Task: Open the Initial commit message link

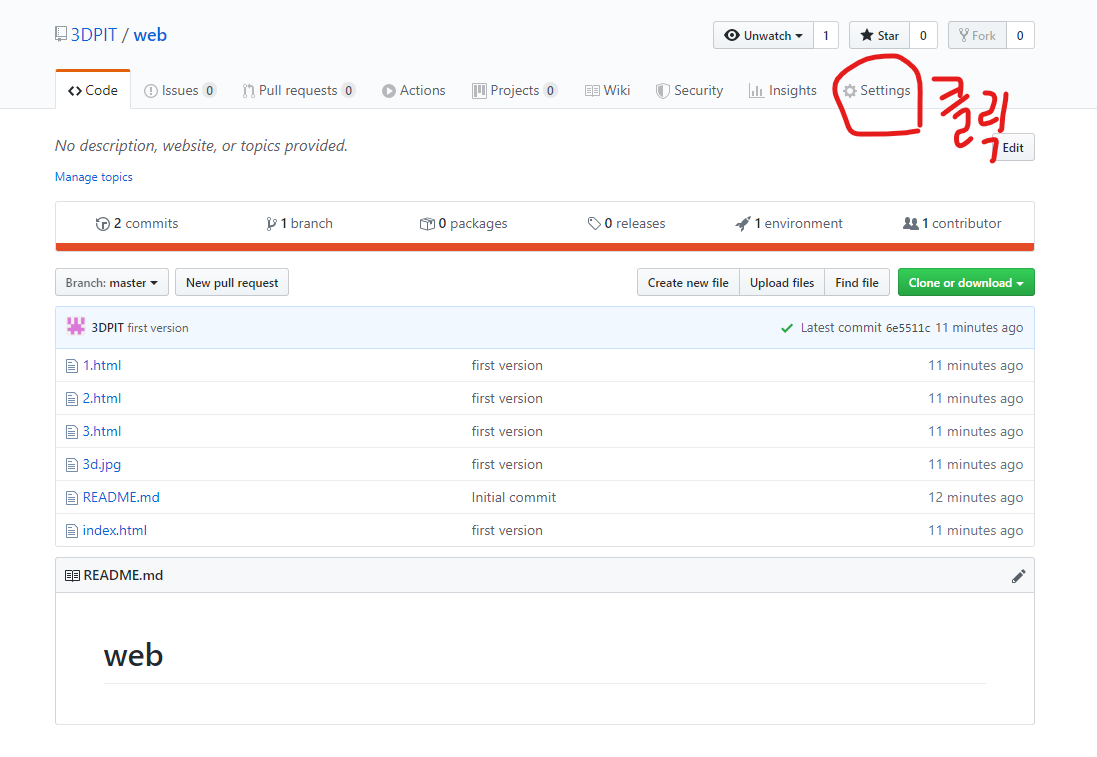Action: tap(514, 497)
